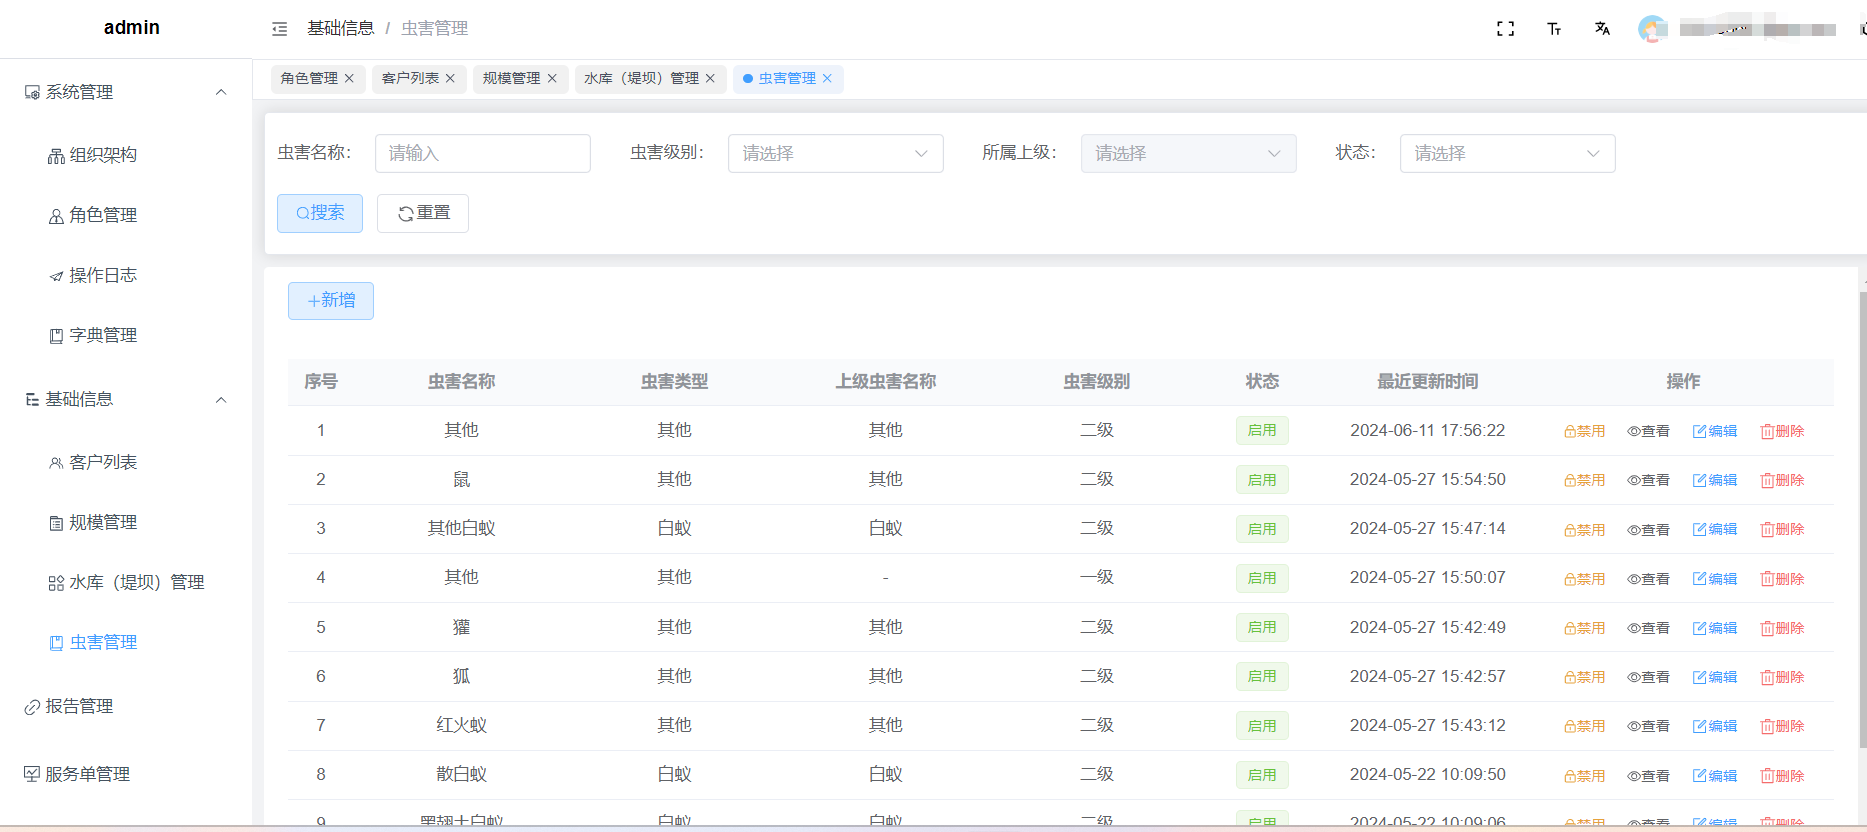Screen dimensions: 1867x832
Task: Open 报告管理 in the sidebar
Action: tap(79, 706)
